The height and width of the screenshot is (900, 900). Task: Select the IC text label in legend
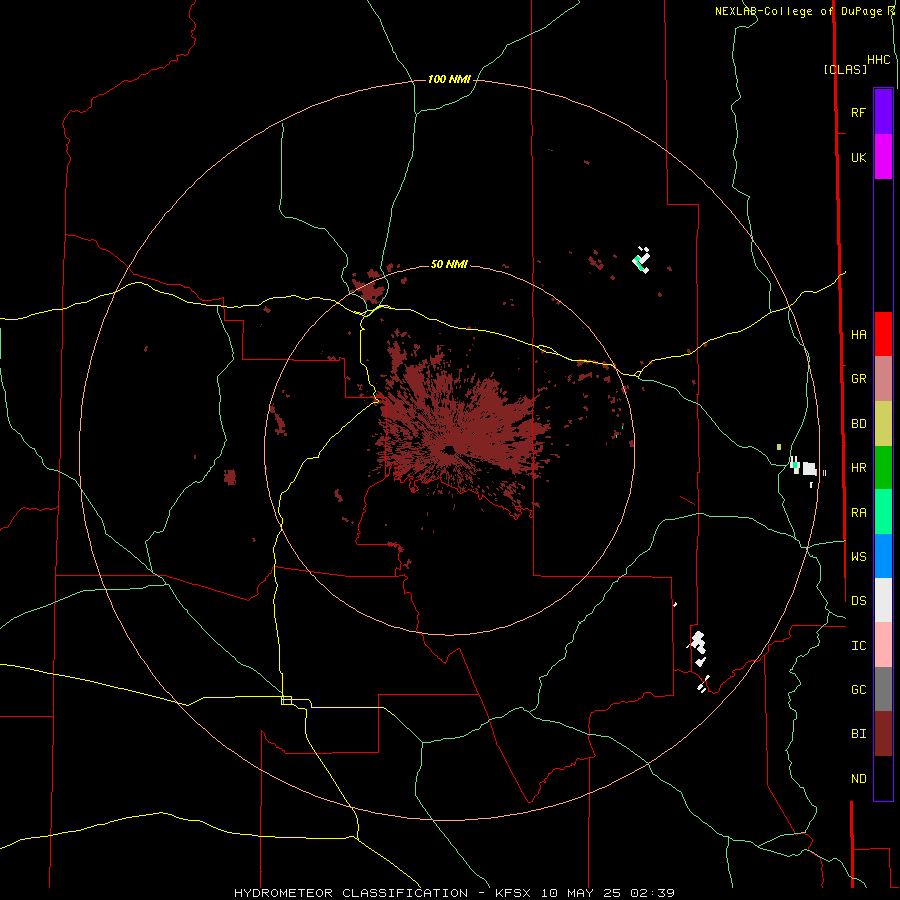point(858,646)
